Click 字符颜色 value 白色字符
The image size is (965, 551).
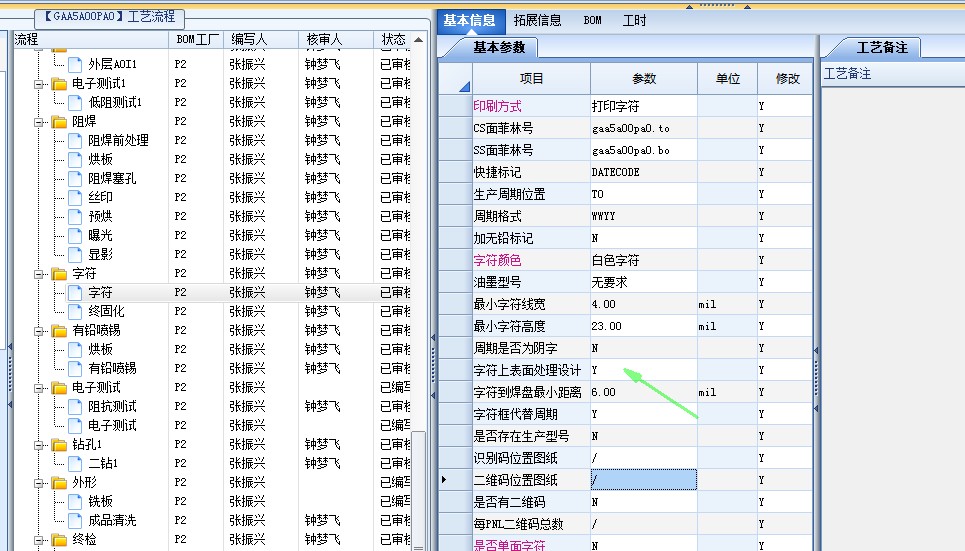(x=616, y=260)
